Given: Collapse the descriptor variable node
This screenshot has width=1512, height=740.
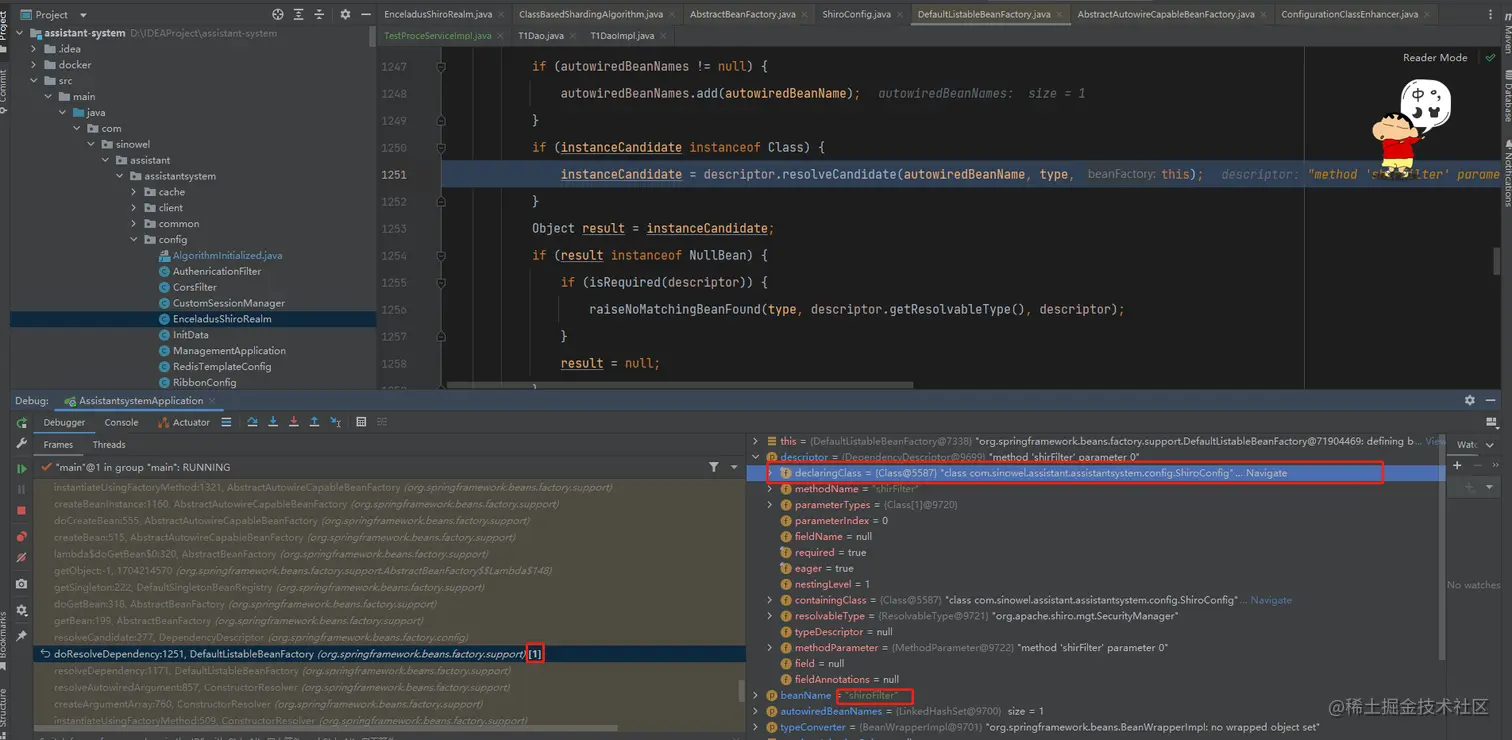Looking at the screenshot, I should (x=756, y=457).
